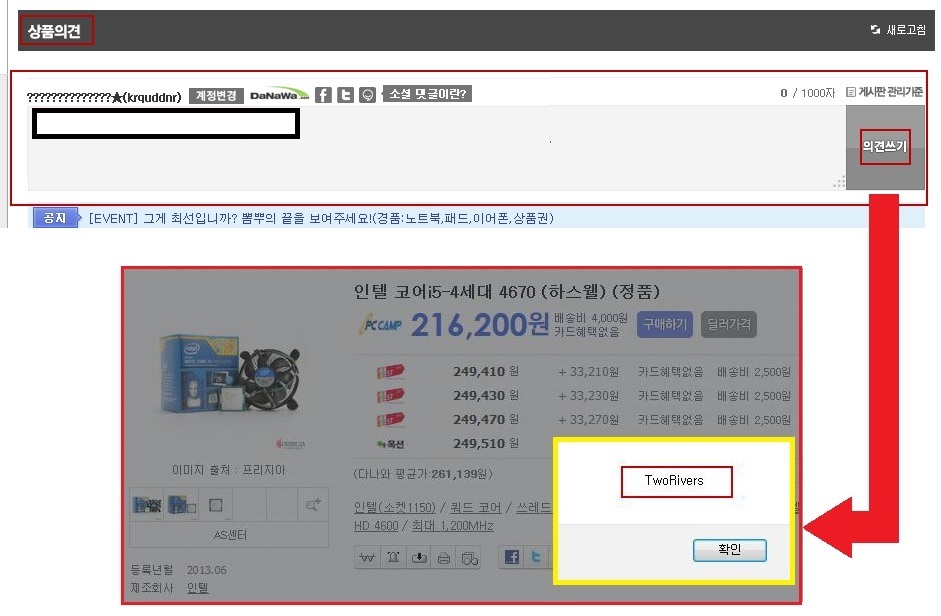Click the 다나와 평균가:261,139원 text
Viewport: 941px width, 616px height.
click(x=422, y=474)
